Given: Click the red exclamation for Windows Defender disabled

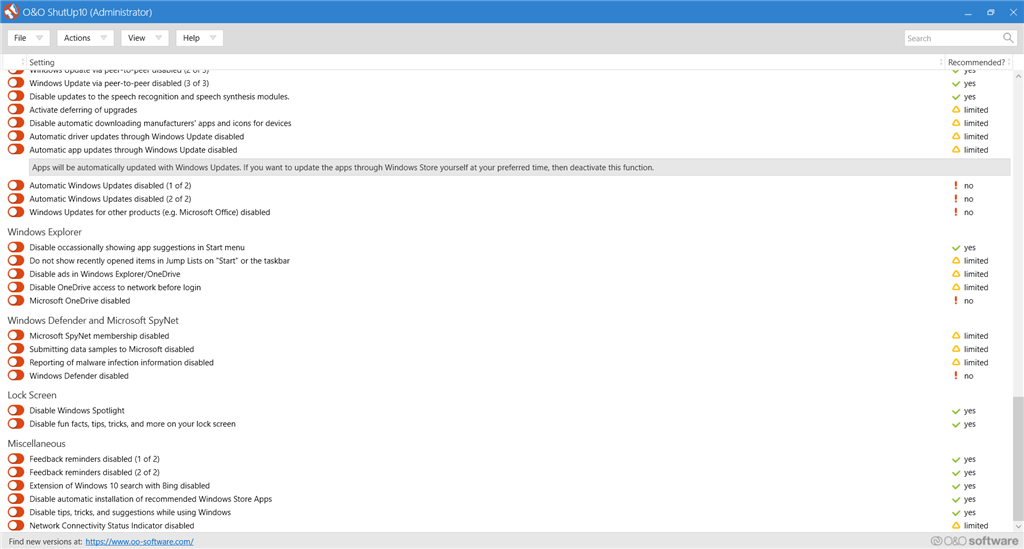Looking at the screenshot, I should pyautogui.click(x=956, y=375).
